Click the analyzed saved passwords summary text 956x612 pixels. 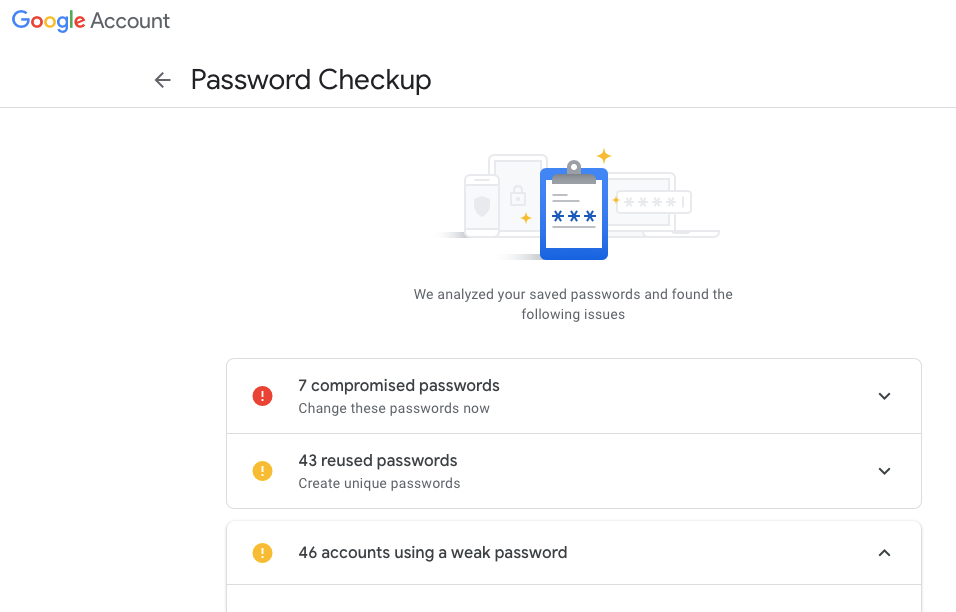[x=573, y=304]
